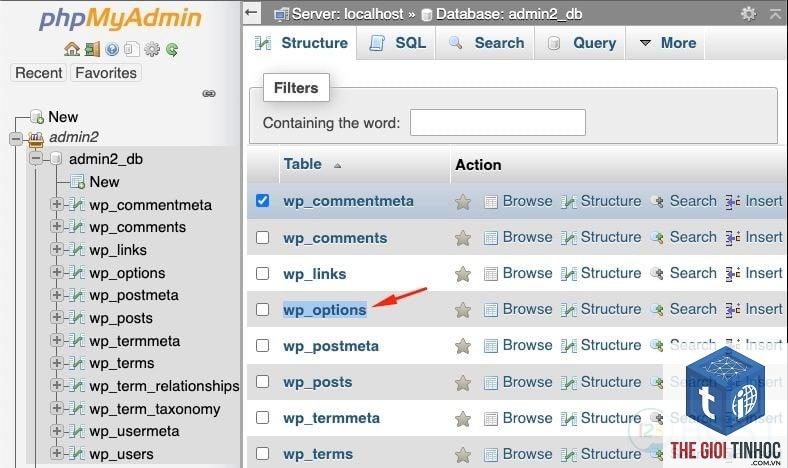Open the wp_options table link
Viewport: 788px width, 468px height.
325,310
